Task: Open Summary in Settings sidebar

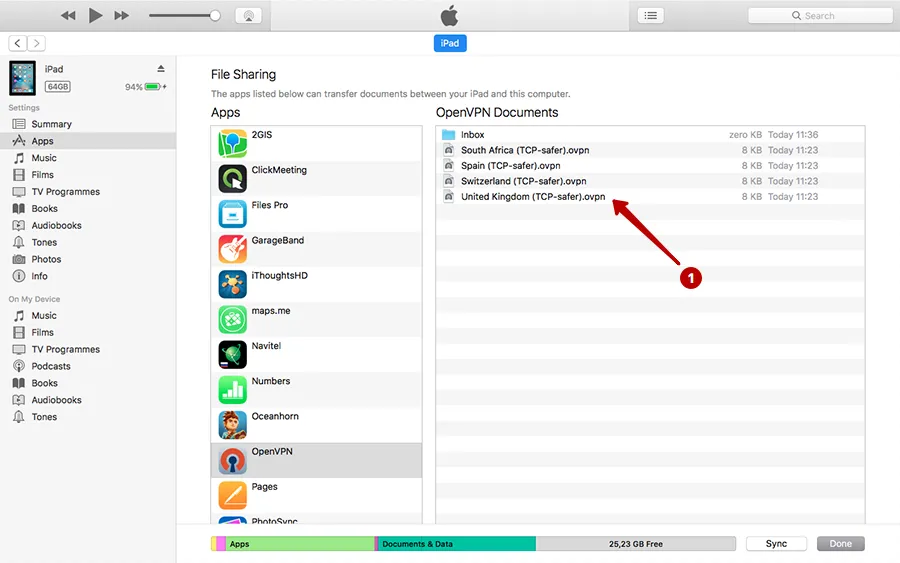Action: 88,124
